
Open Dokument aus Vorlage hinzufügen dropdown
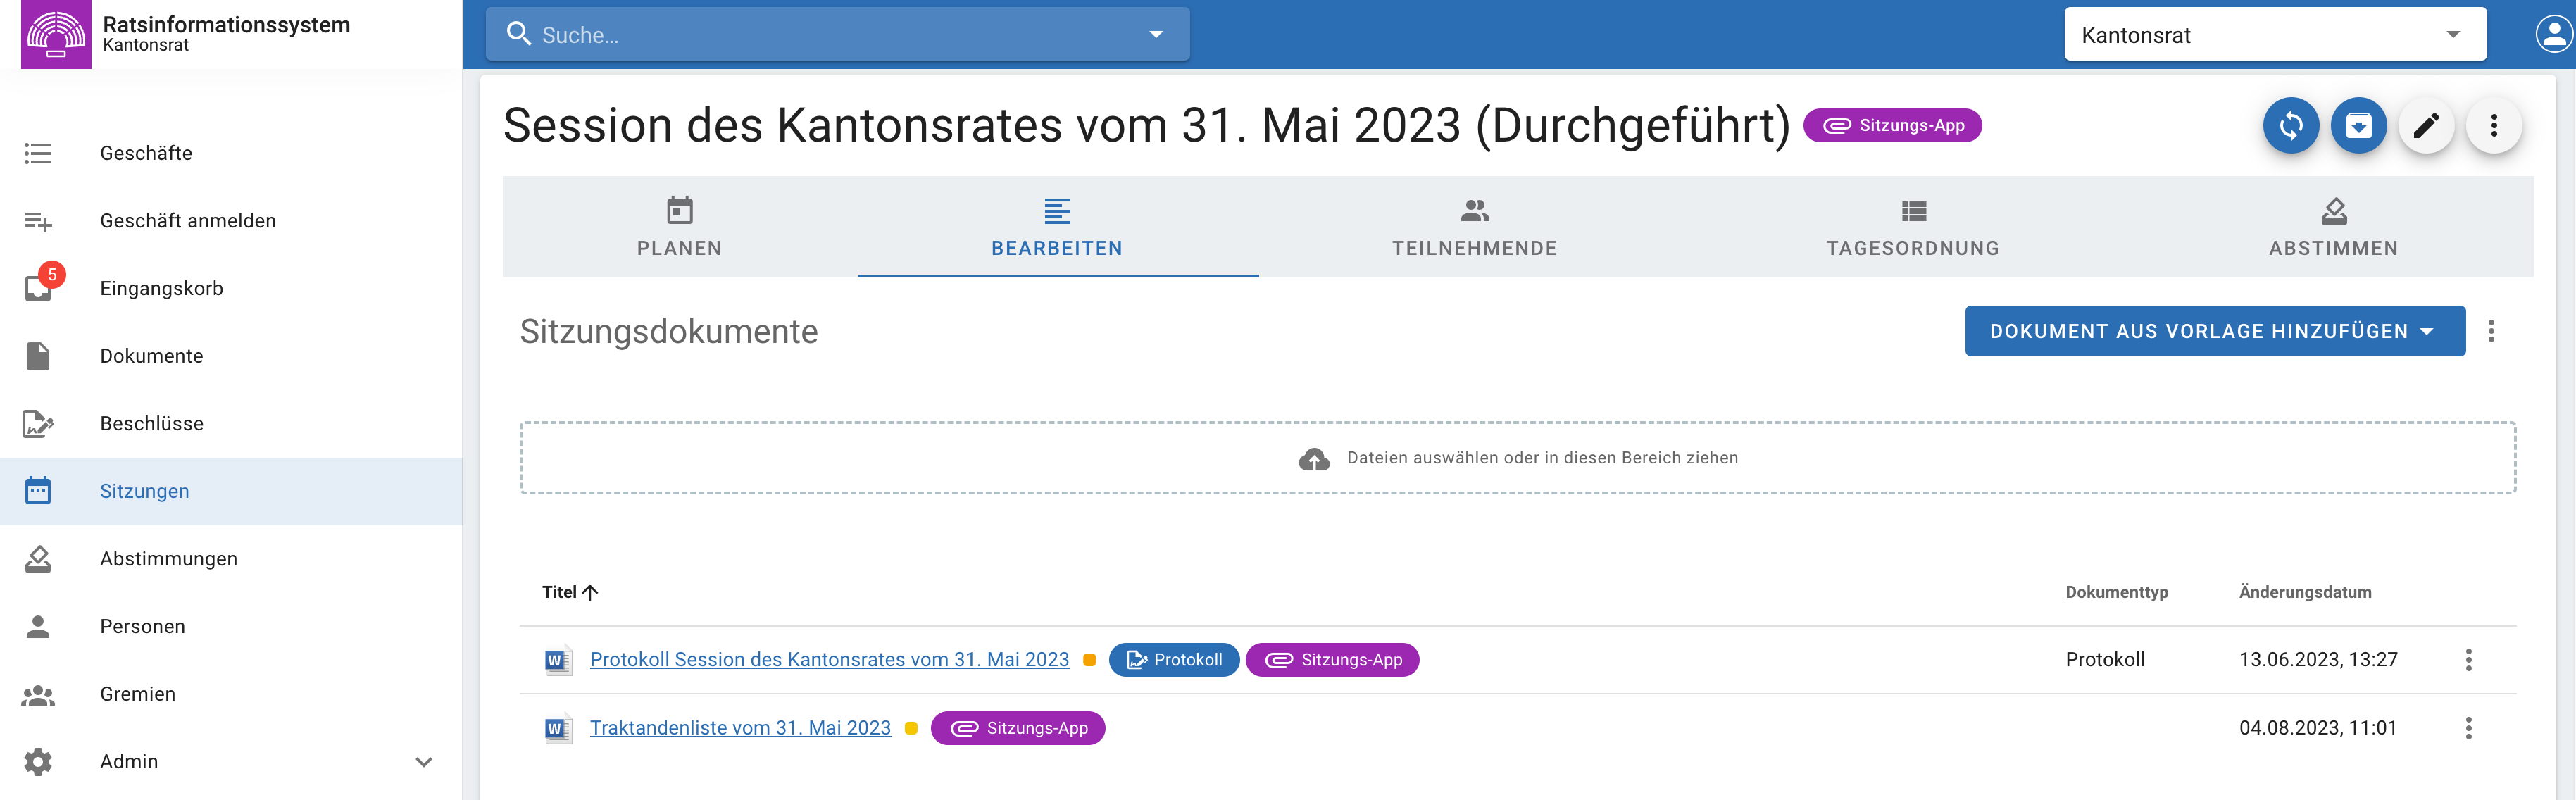(2213, 331)
